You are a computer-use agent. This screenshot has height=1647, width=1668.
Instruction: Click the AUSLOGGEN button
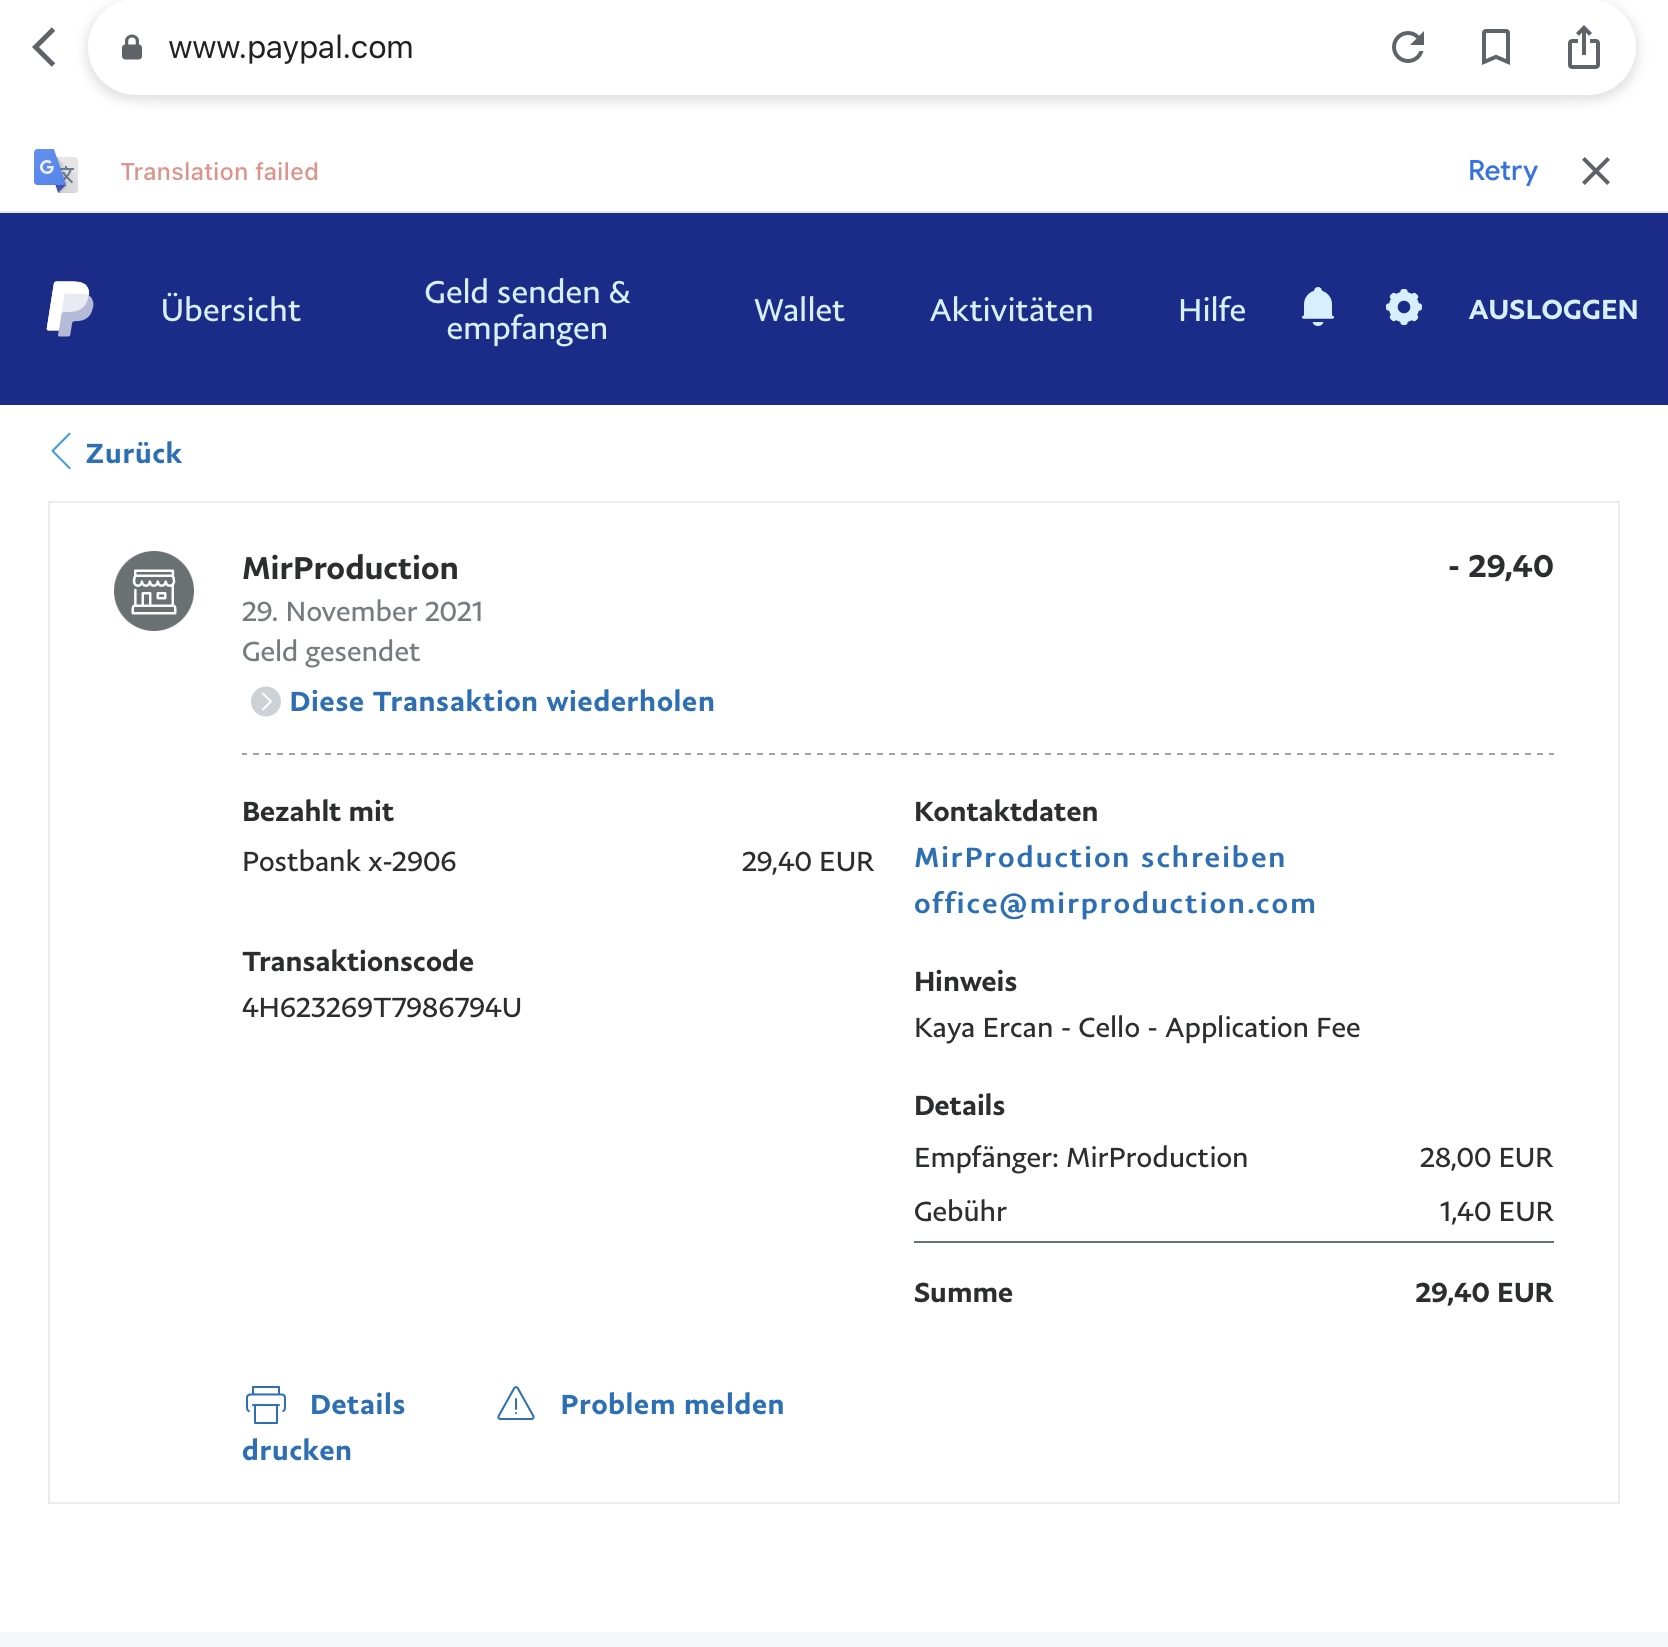[1552, 310]
